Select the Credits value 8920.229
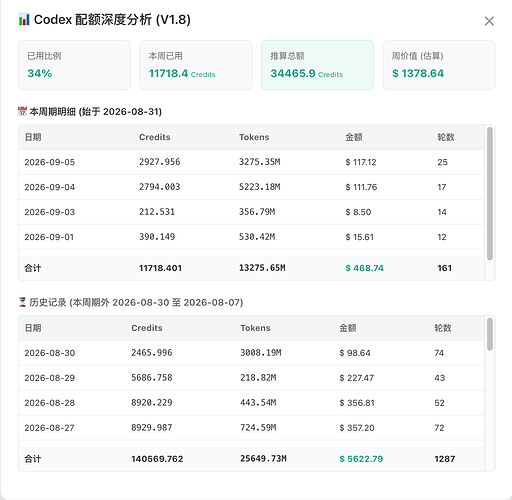Screen dimensions: 512x500 click(152, 403)
